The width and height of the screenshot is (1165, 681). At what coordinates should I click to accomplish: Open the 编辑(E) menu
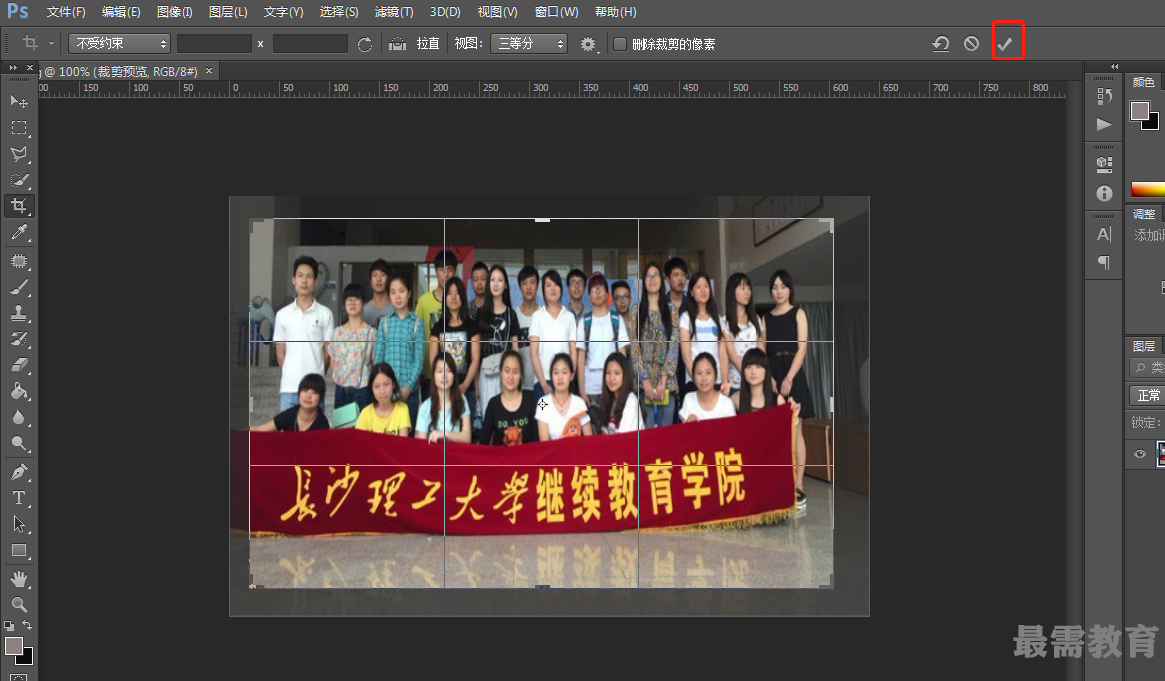[x=120, y=12]
